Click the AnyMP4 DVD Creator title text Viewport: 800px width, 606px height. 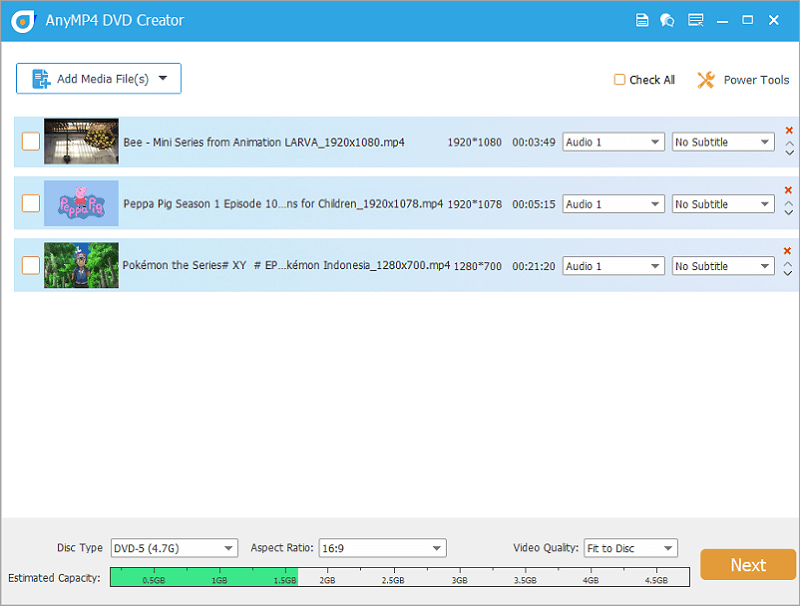(x=115, y=20)
